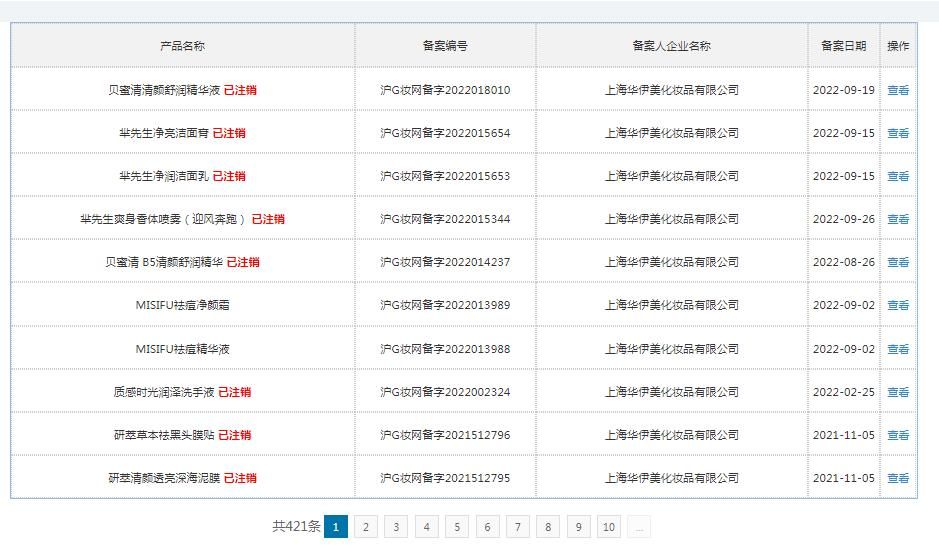View 研萃草本祛黑头膜贴 filing details
This screenshot has height=554, width=939.
click(897, 435)
